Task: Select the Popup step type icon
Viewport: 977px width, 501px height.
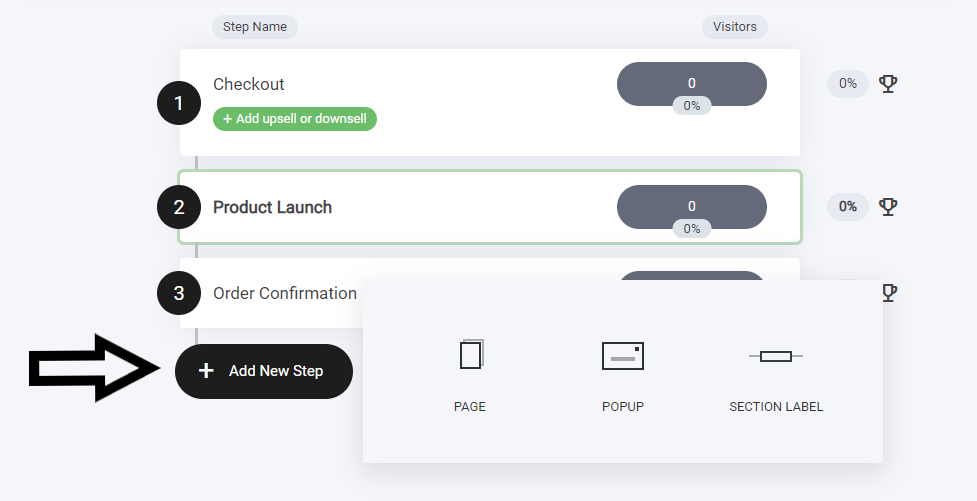Action: (622, 356)
